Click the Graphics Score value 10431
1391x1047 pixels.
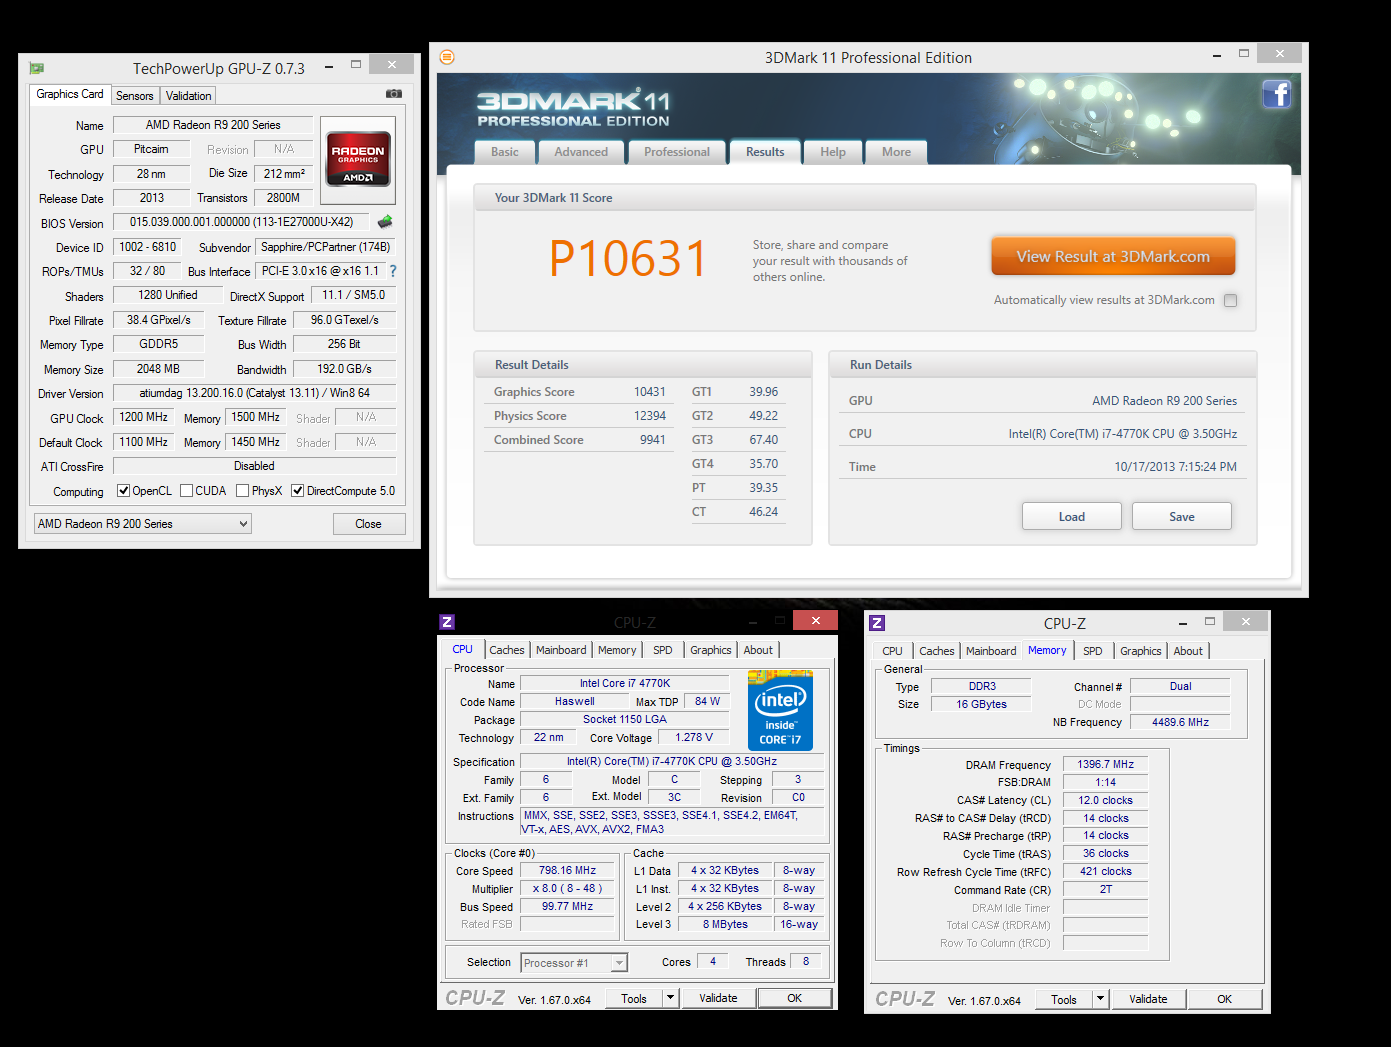point(649,392)
